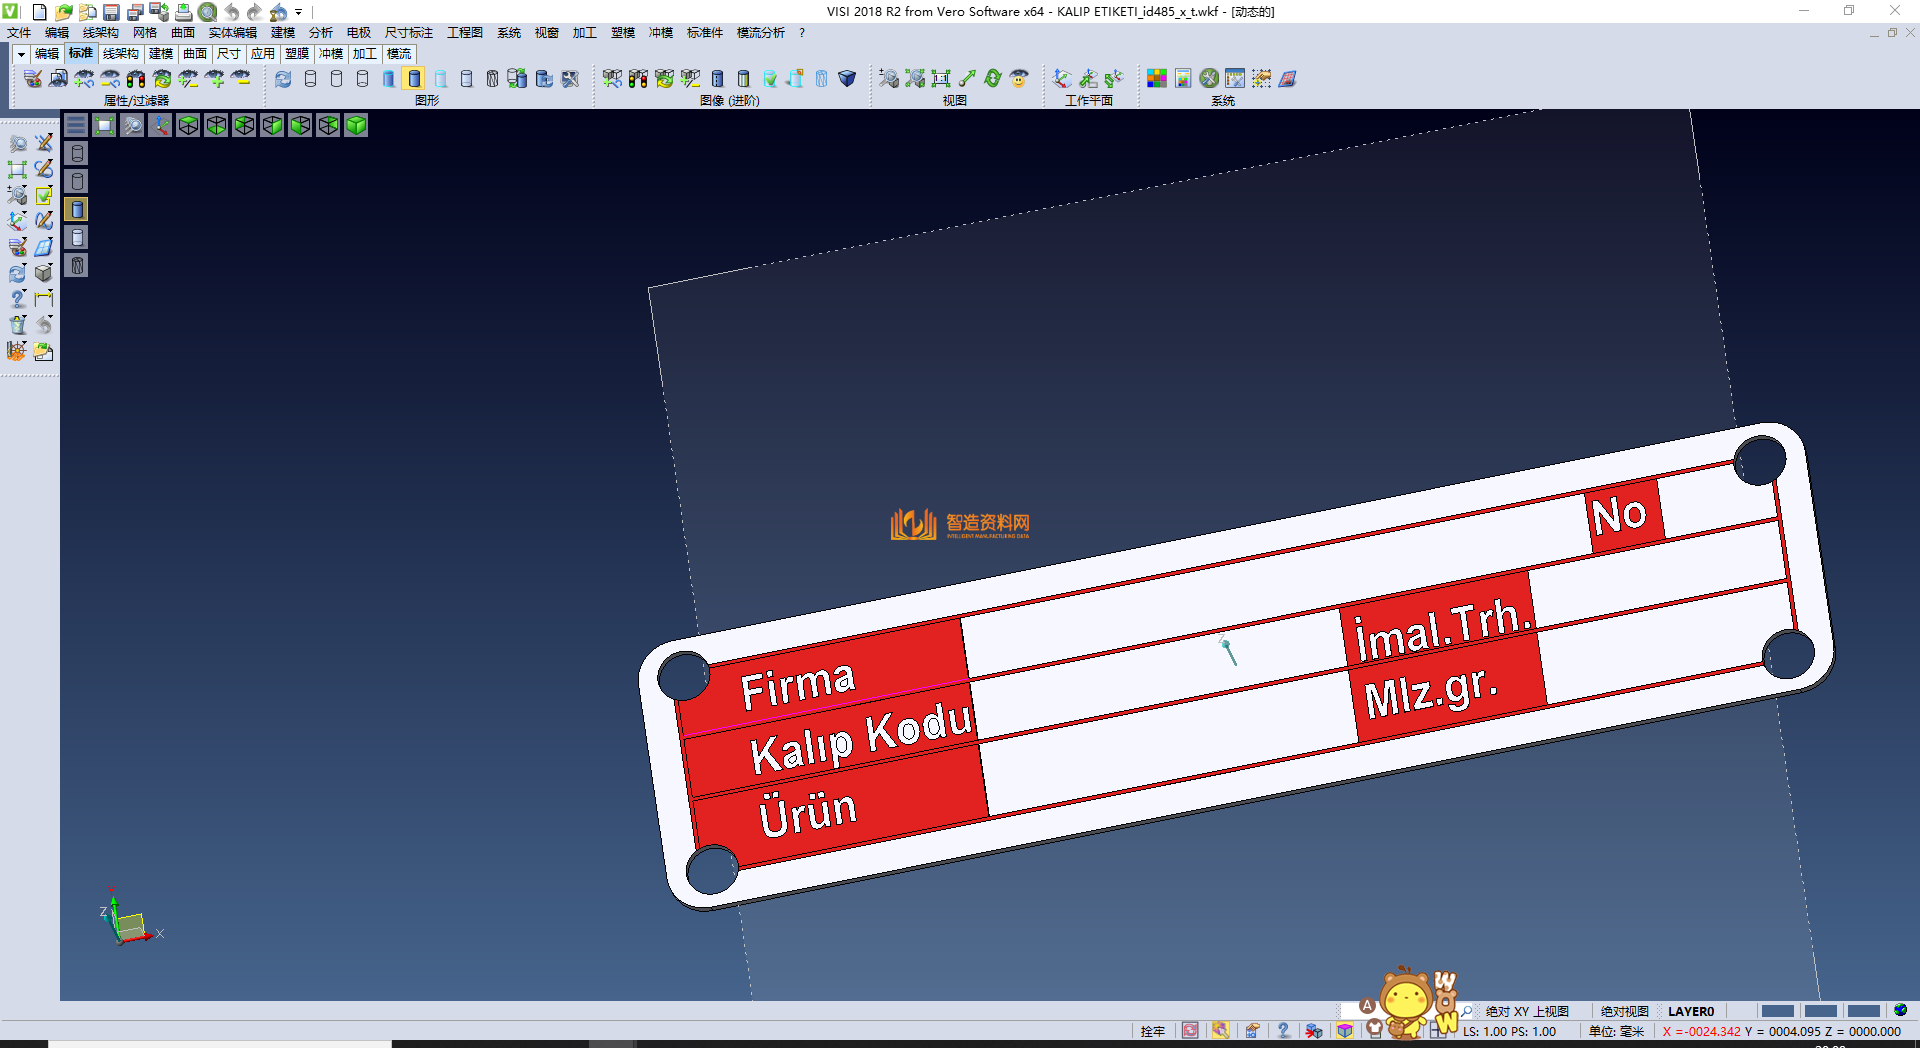Click the traffic light filter icon
The image size is (1920, 1048).
[136, 78]
